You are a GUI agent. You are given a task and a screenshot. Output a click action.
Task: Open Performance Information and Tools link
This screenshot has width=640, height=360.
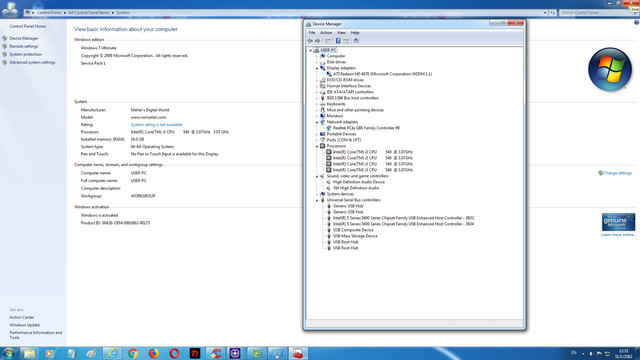point(36,335)
